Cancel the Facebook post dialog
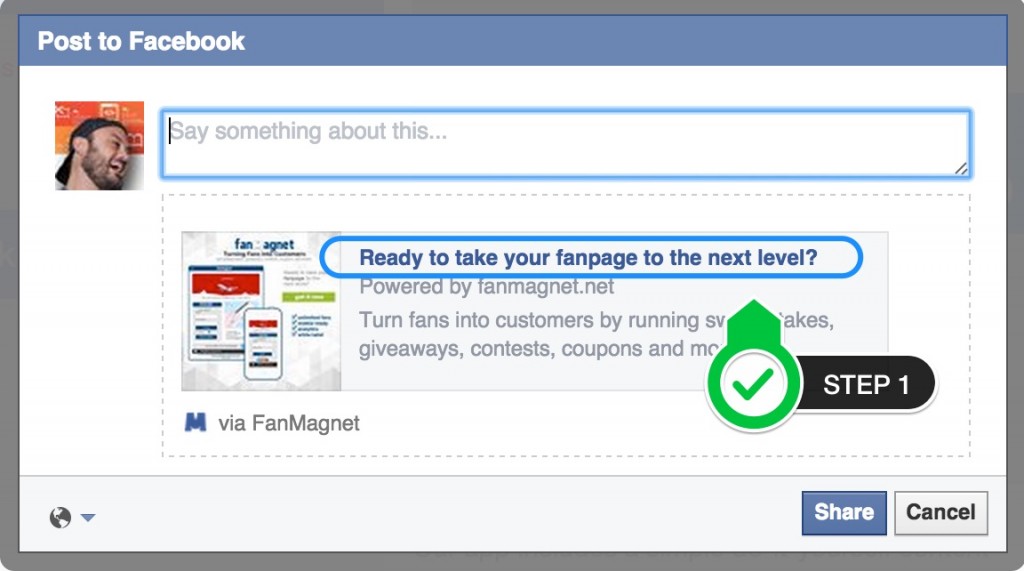Image resolution: width=1024 pixels, height=571 pixels. 940,513
